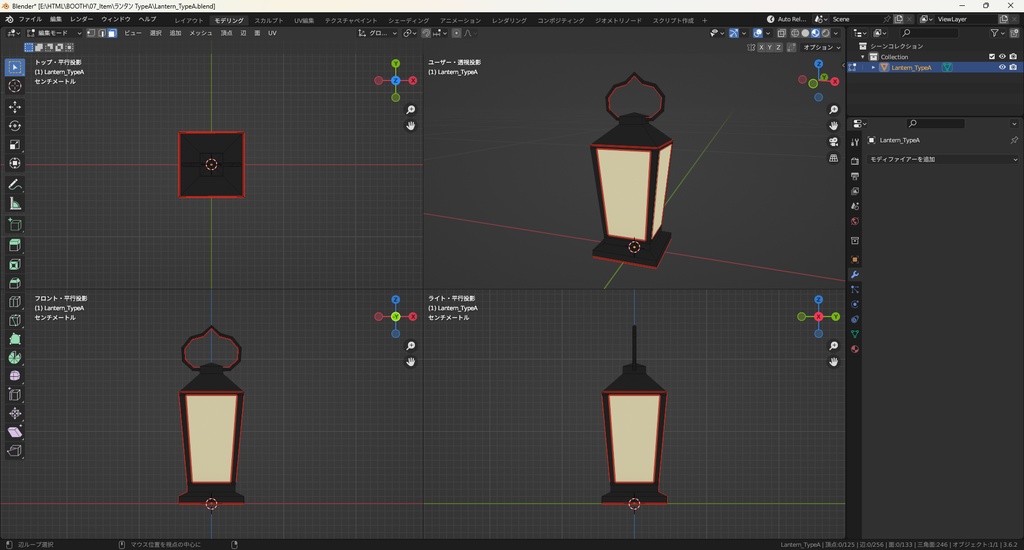Image resolution: width=1024 pixels, height=550 pixels.
Task: Uncheck the Collection exclude checkbox
Action: tap(992, 57)
